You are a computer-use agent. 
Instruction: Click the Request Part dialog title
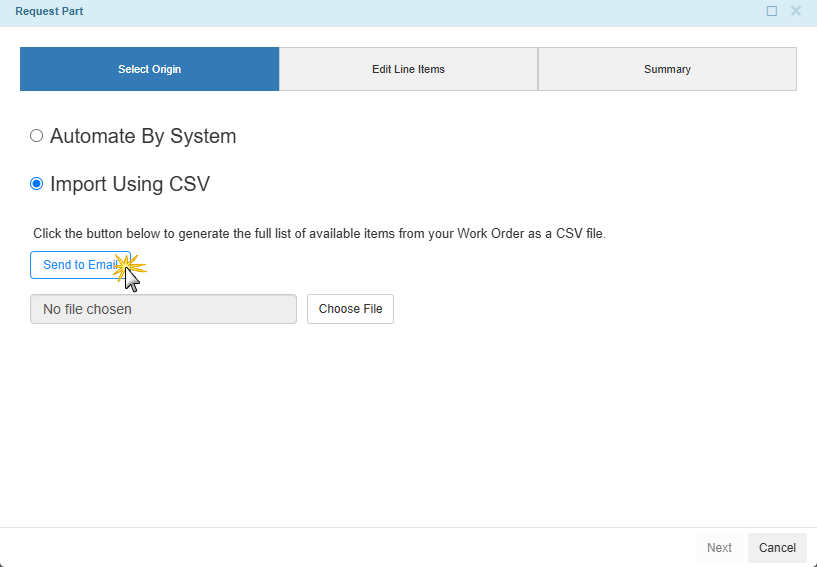click(49, 11)
